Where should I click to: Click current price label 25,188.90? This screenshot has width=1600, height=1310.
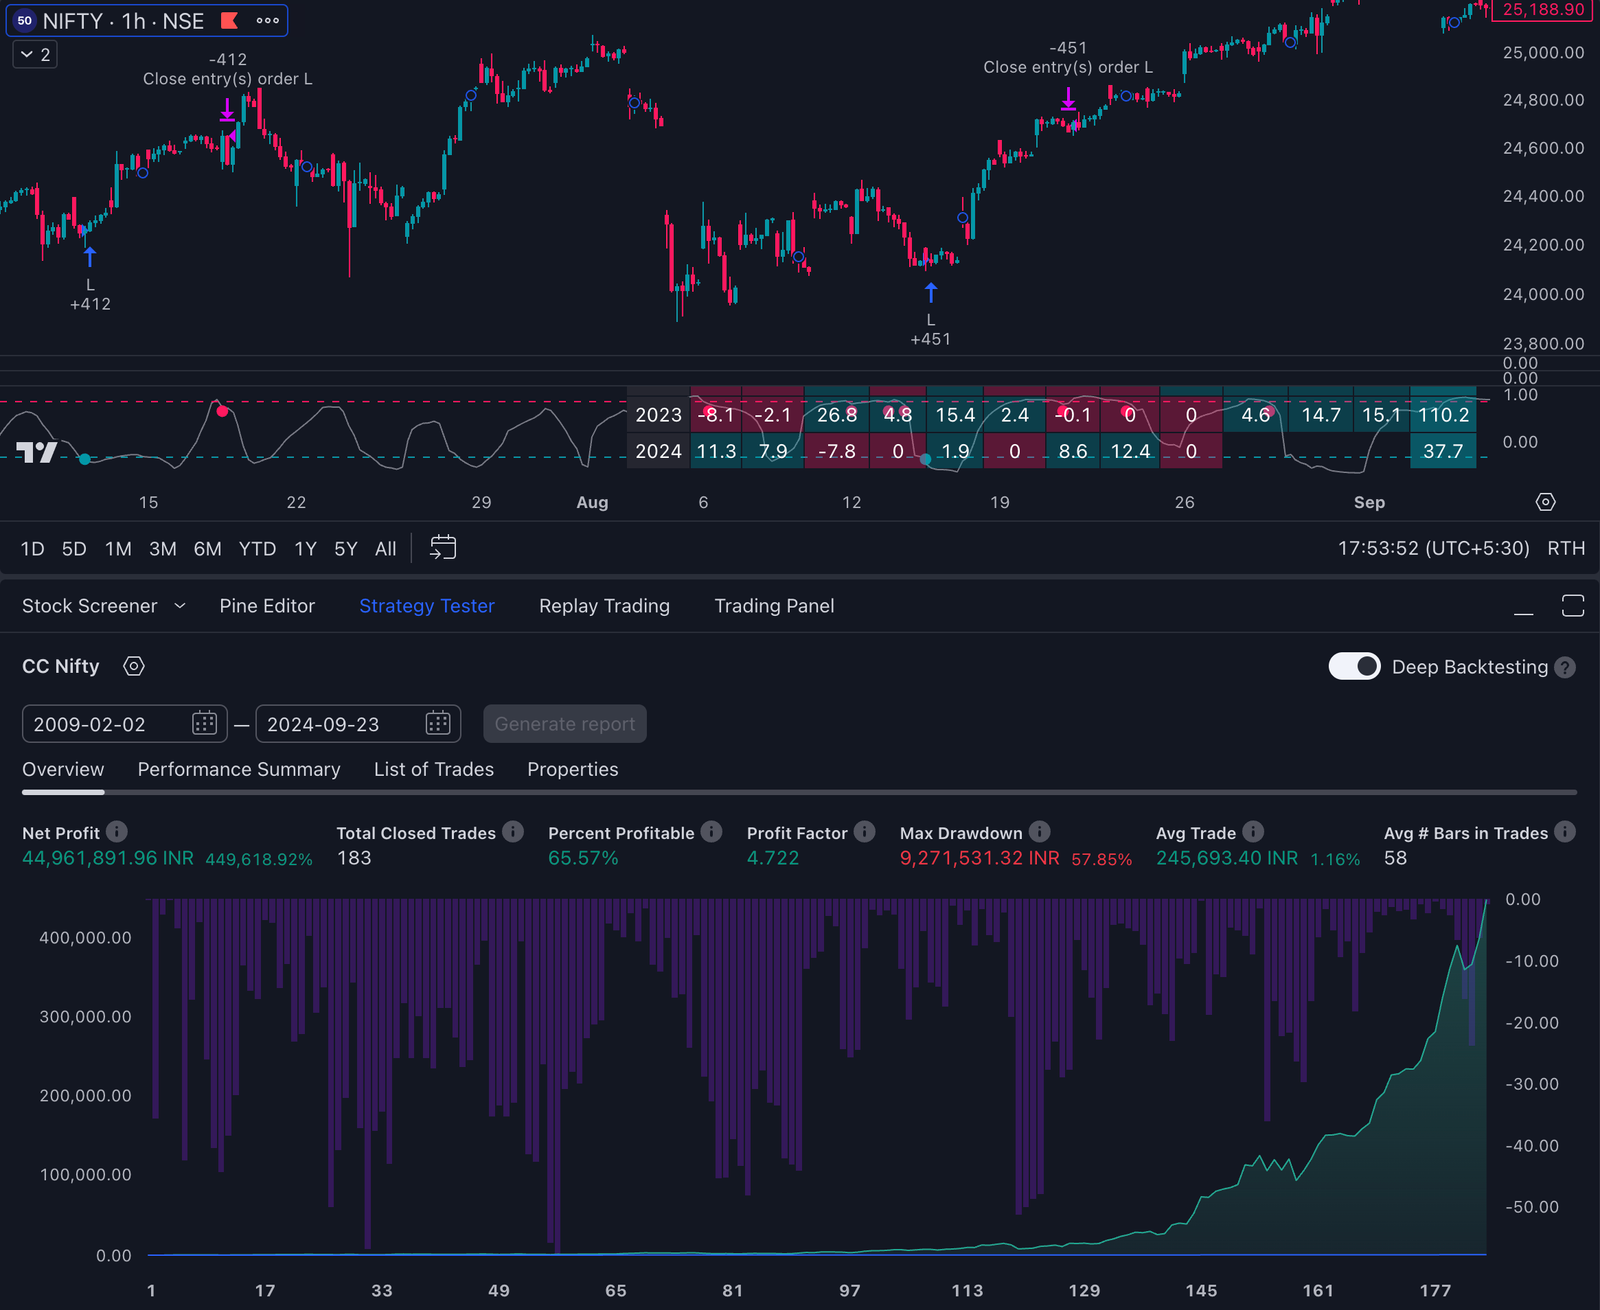click(1543, 10)
